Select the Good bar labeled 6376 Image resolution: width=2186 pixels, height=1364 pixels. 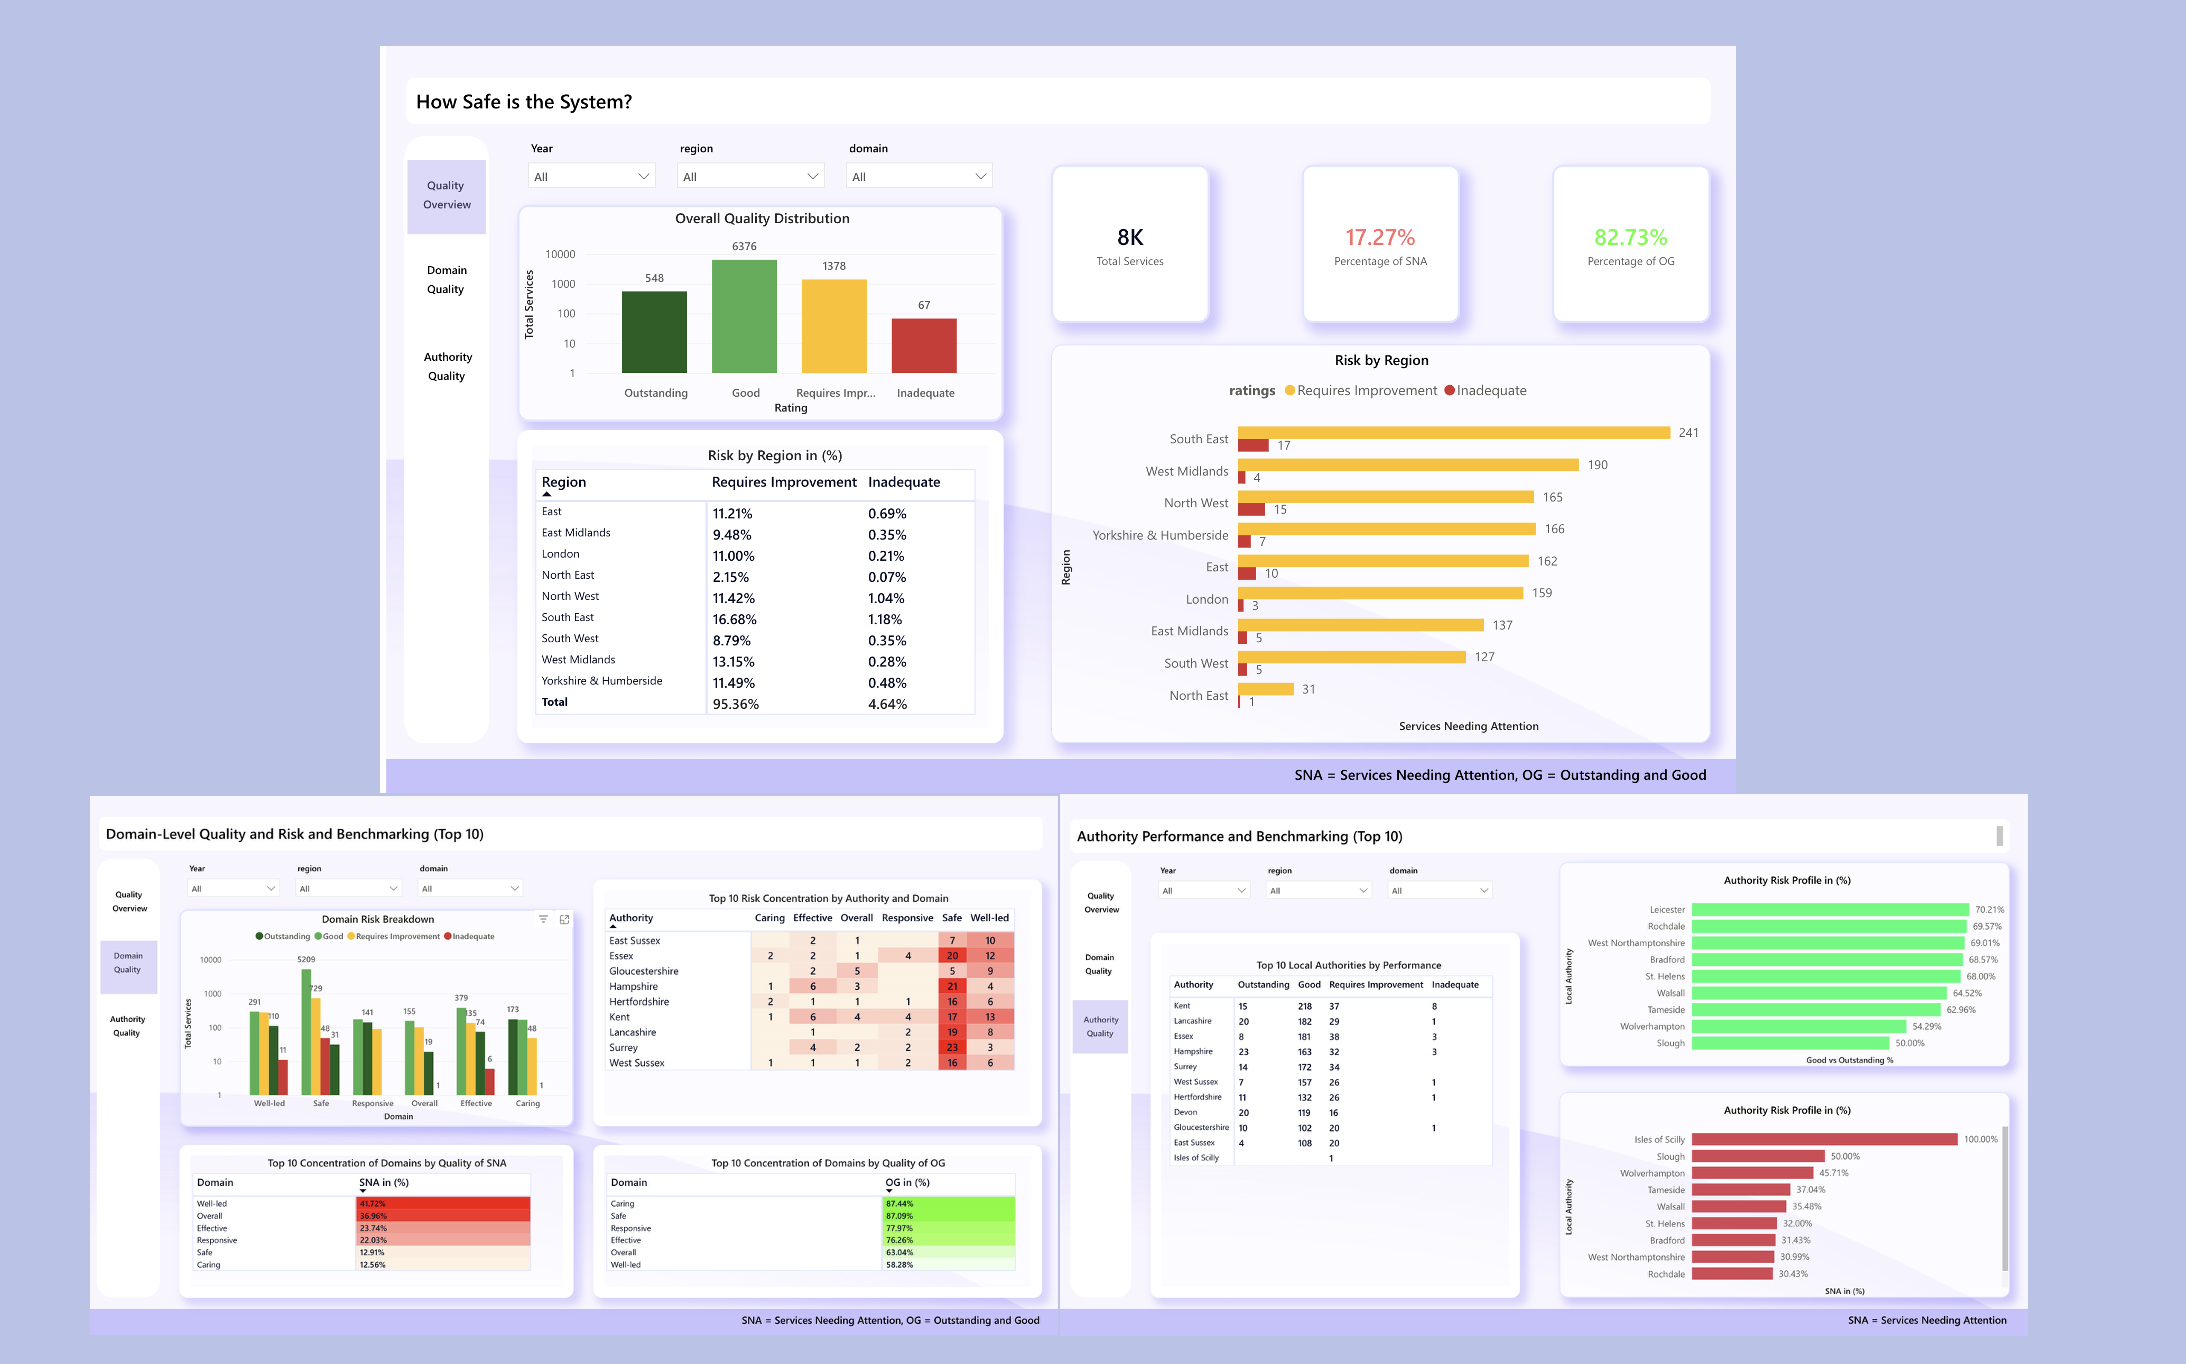click(x=744, y=316)
